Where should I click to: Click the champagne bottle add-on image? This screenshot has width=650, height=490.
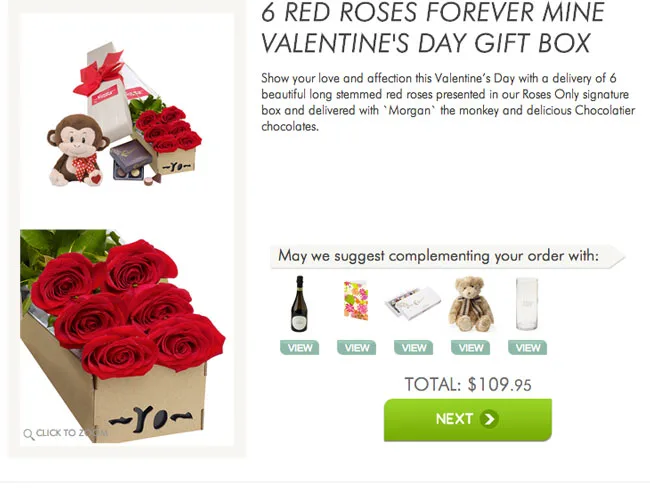tap(298, 304)
